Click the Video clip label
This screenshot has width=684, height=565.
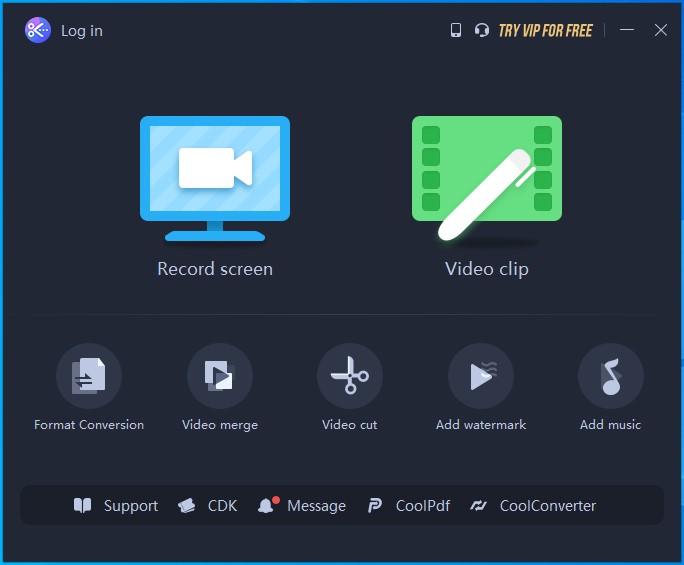tap(487, 269)
